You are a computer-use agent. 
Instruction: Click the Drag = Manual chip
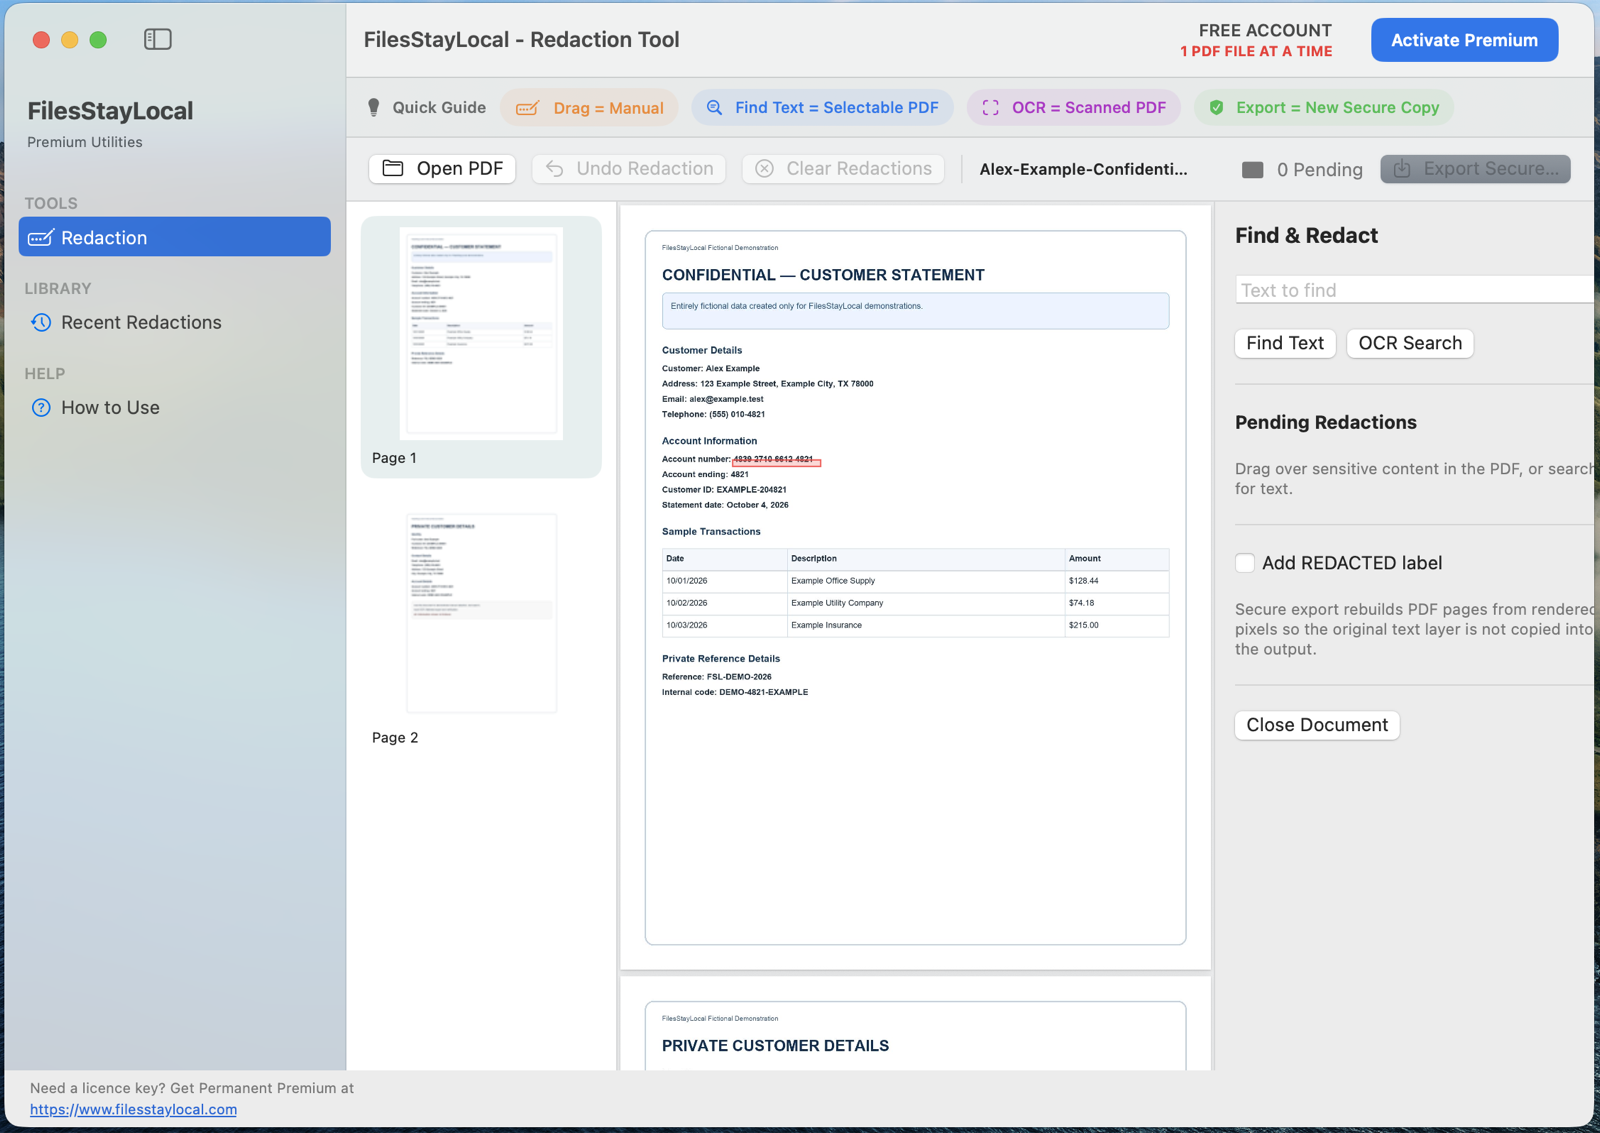tap(589, 107)
